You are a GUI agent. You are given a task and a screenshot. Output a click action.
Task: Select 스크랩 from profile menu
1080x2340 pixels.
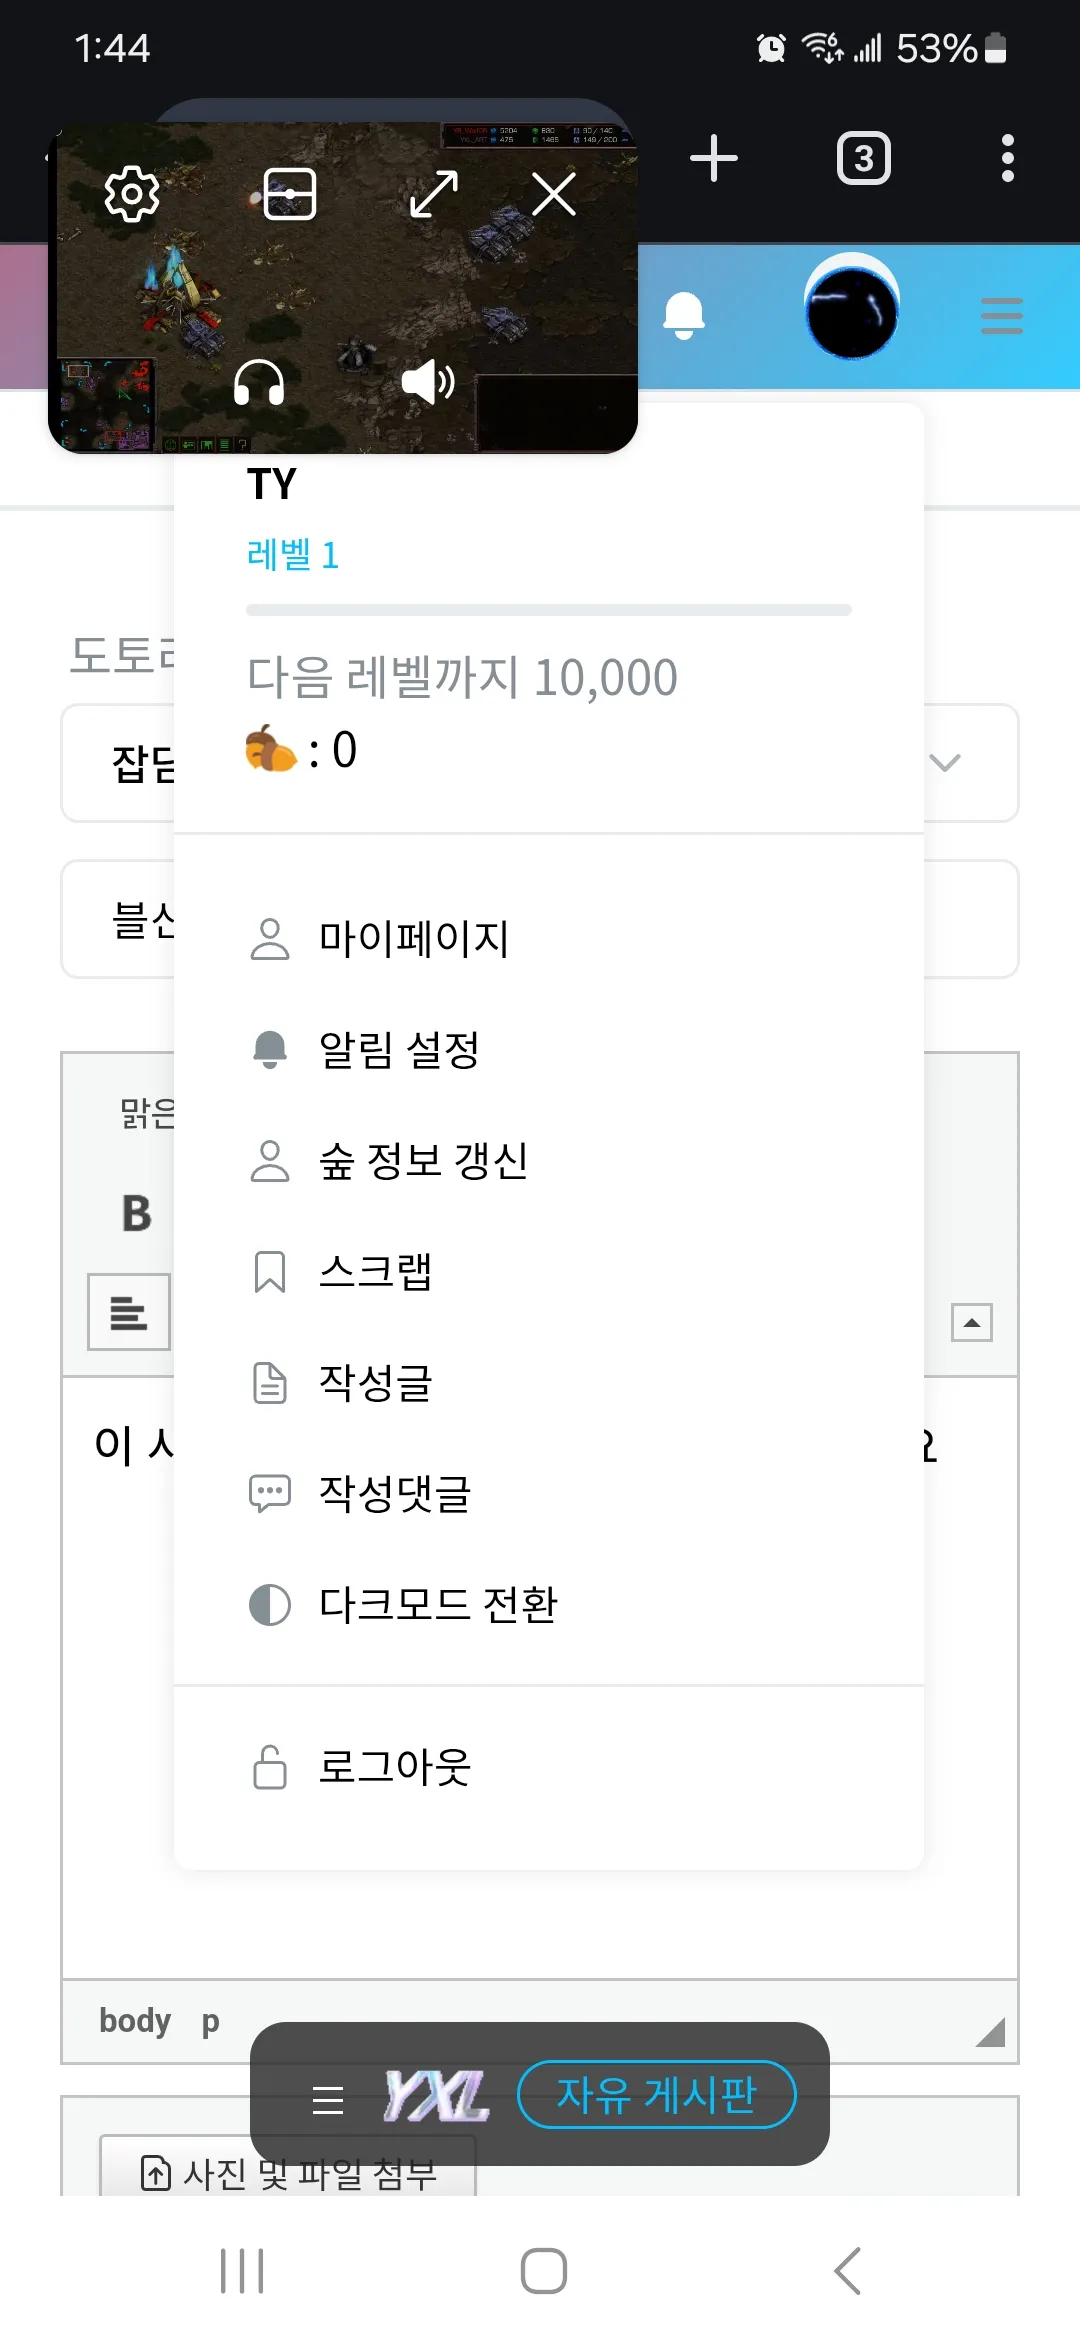coord(375,1272)
